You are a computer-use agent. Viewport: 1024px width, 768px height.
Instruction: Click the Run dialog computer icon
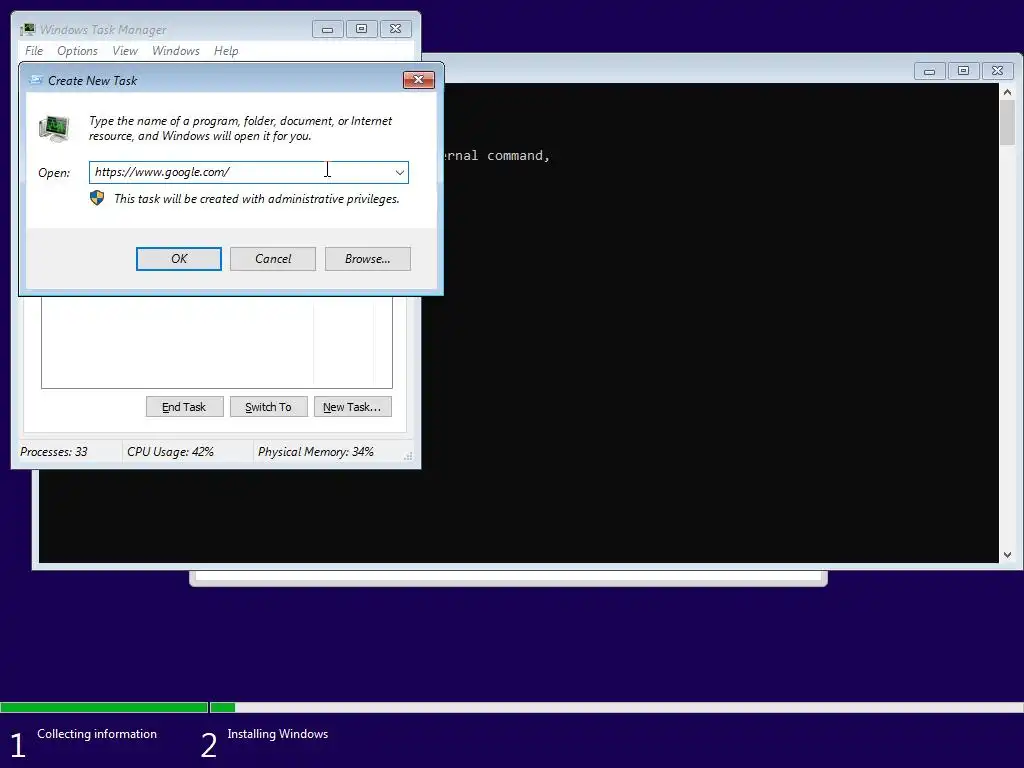pos(55,128)
